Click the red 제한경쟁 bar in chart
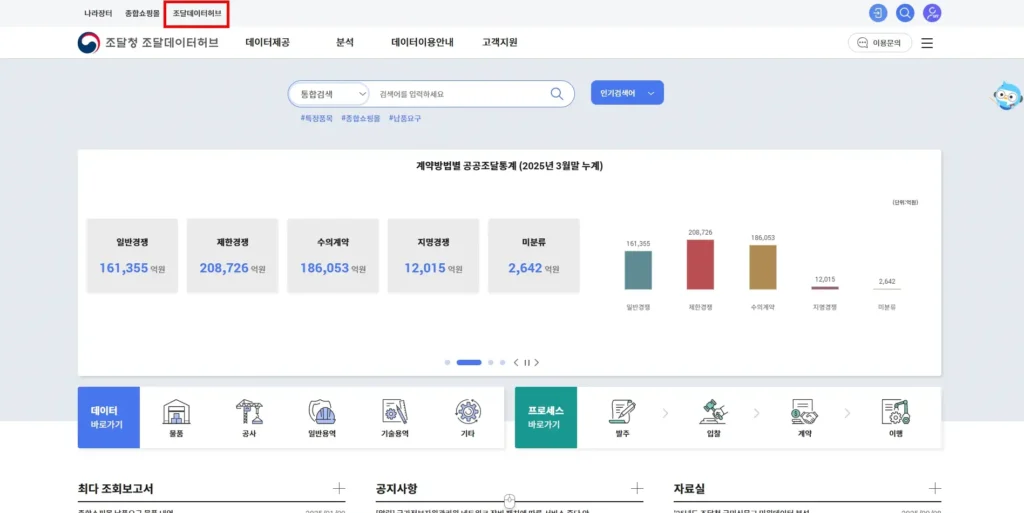 [x=700, y=264]
